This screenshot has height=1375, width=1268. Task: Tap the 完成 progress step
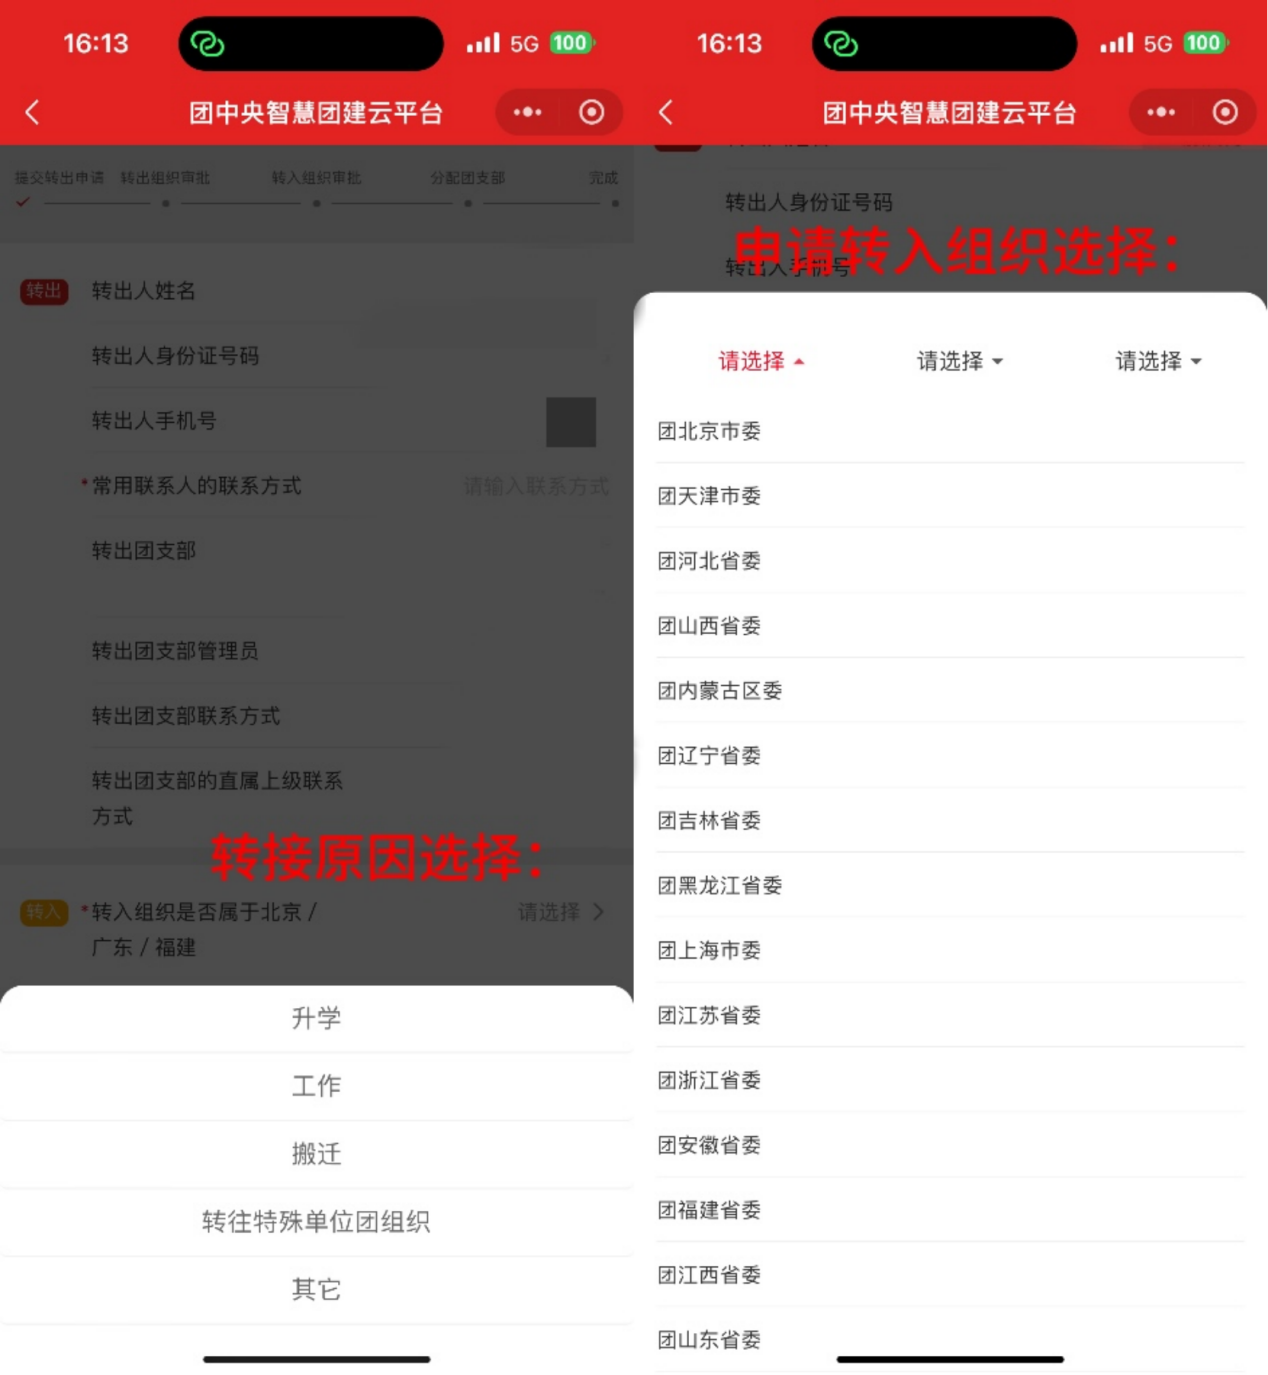coord(603,178)
